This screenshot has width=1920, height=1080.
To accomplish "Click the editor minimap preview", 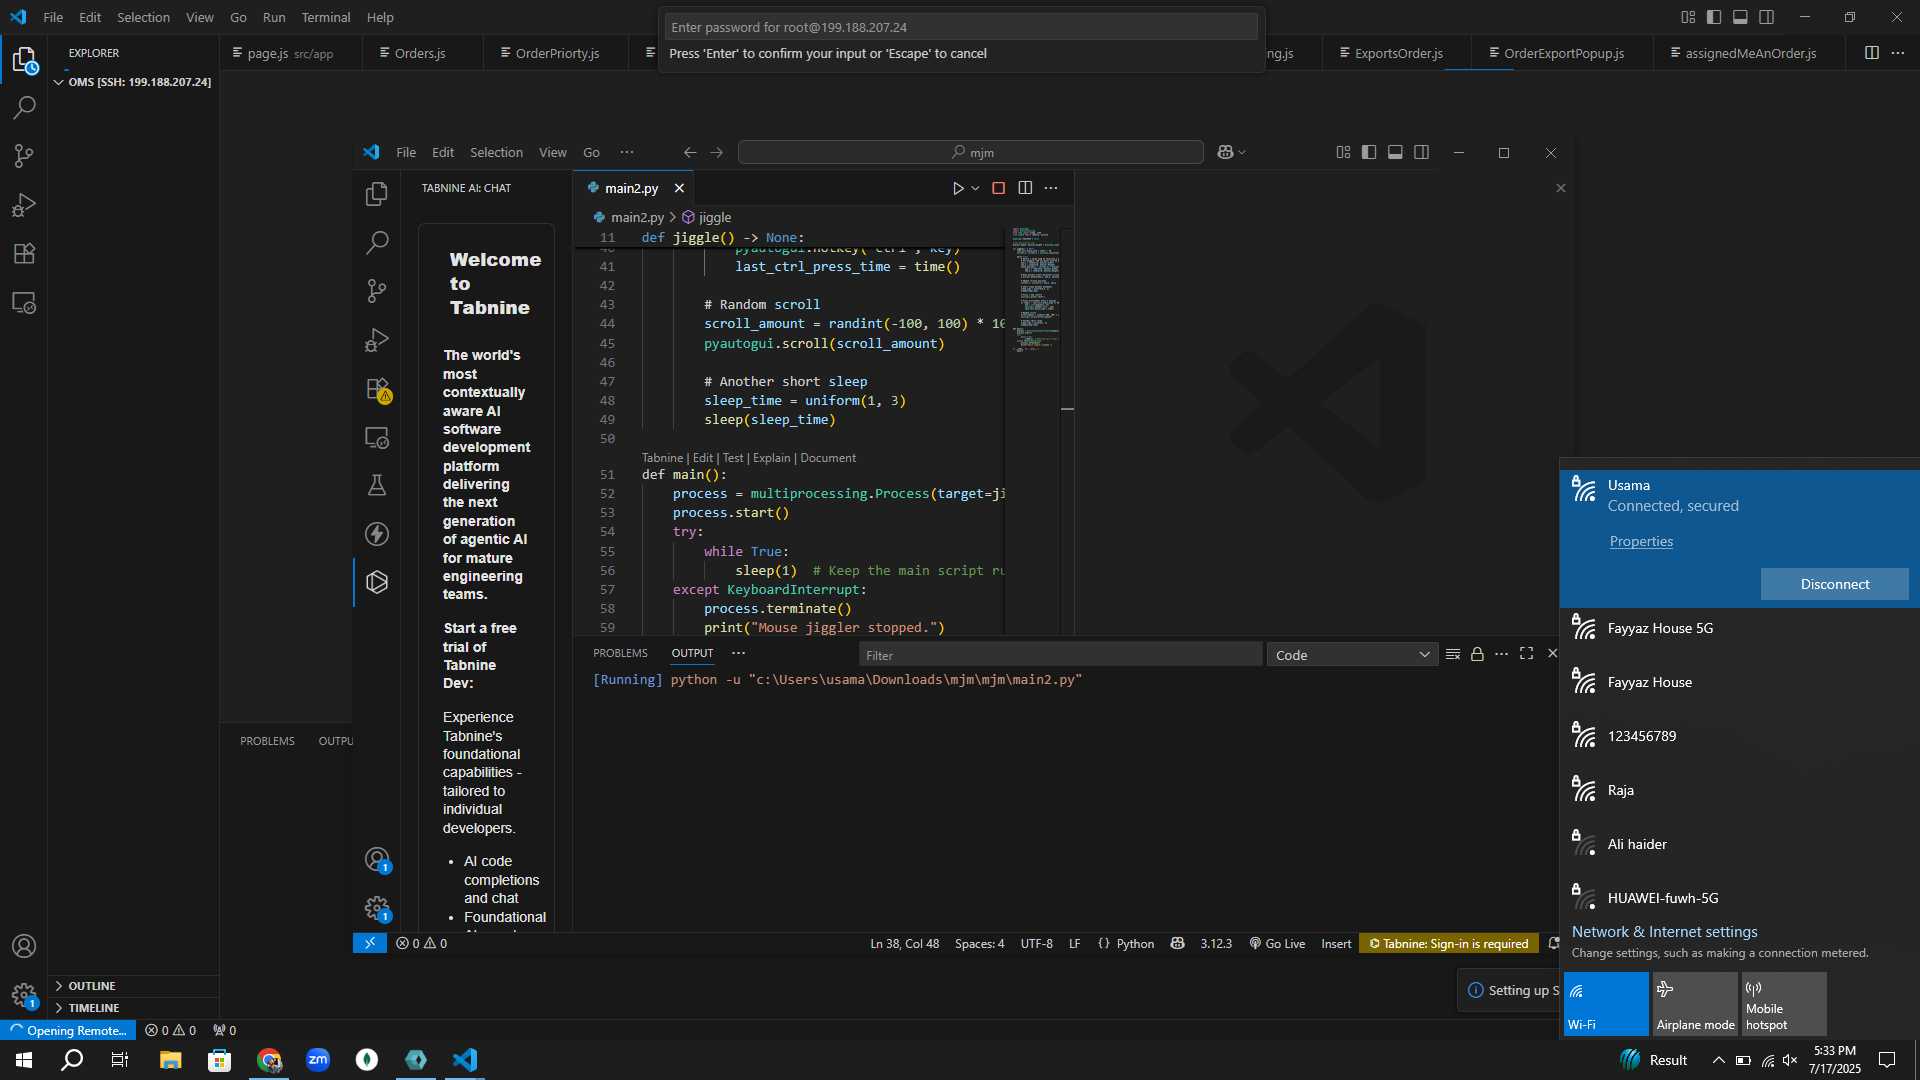I will click(x=1034, y=290).
